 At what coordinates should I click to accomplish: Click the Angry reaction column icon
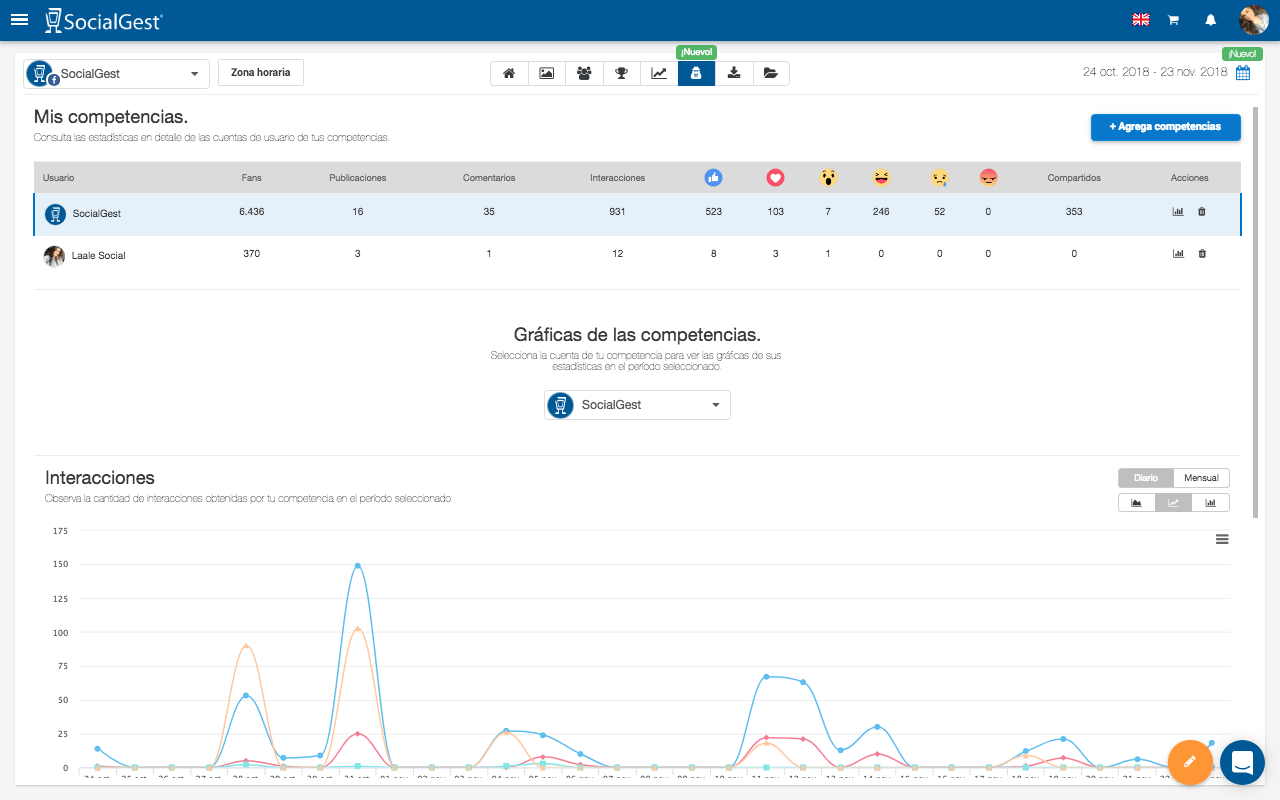tap(989, 177)
